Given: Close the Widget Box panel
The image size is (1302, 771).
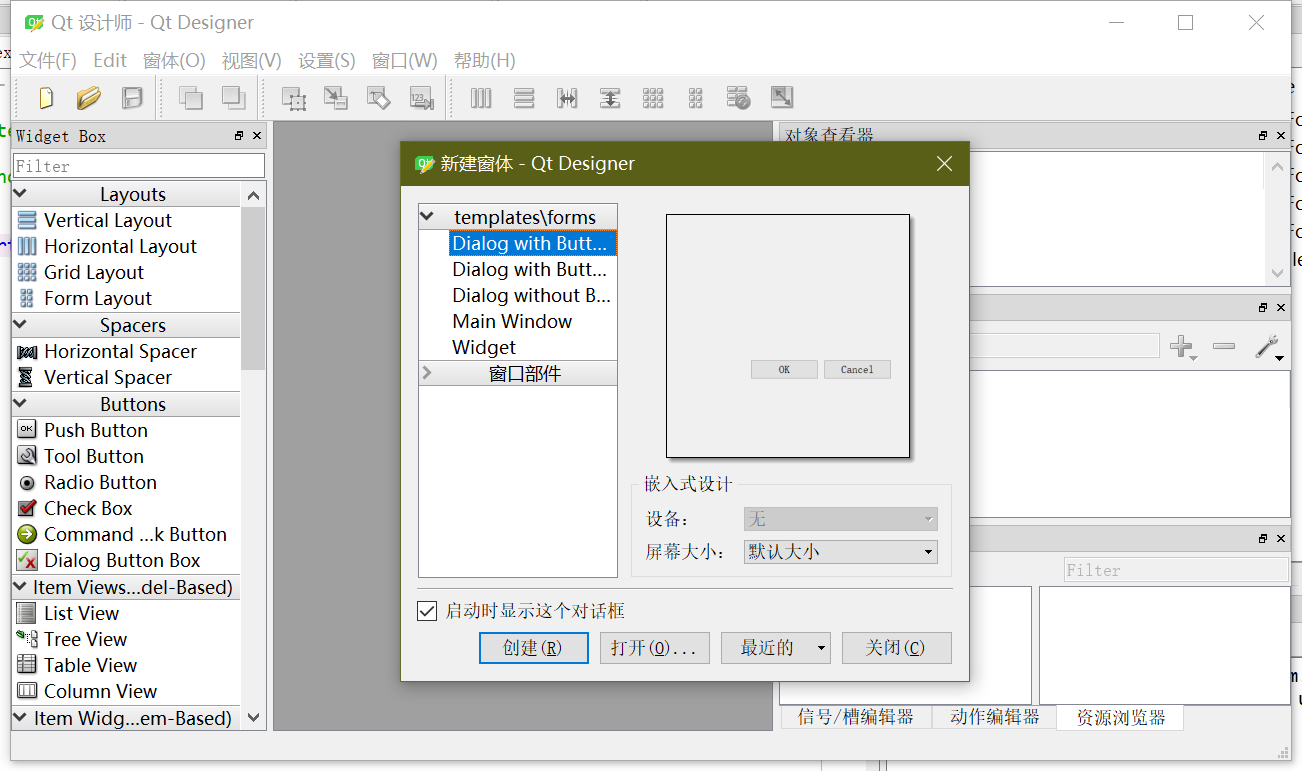Looking at the screenshot, I should tap(257, 136).
